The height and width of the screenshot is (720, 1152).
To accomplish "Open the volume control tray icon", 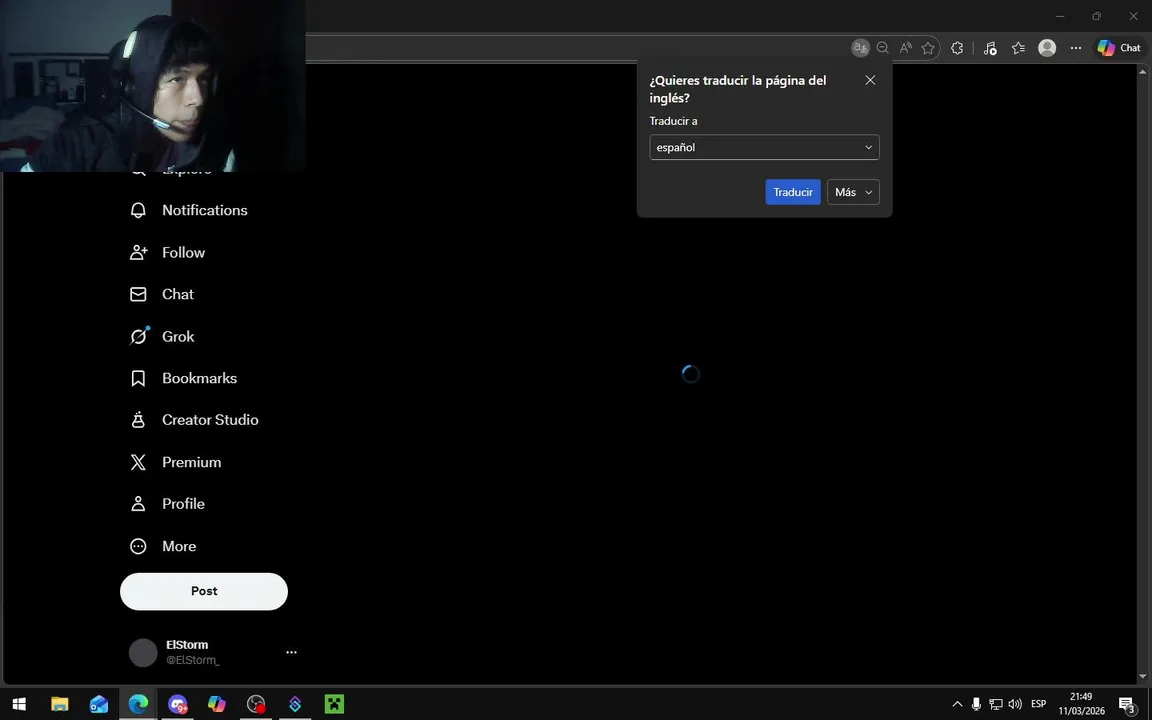I will pyautogui.click(x=1015, y=704).
